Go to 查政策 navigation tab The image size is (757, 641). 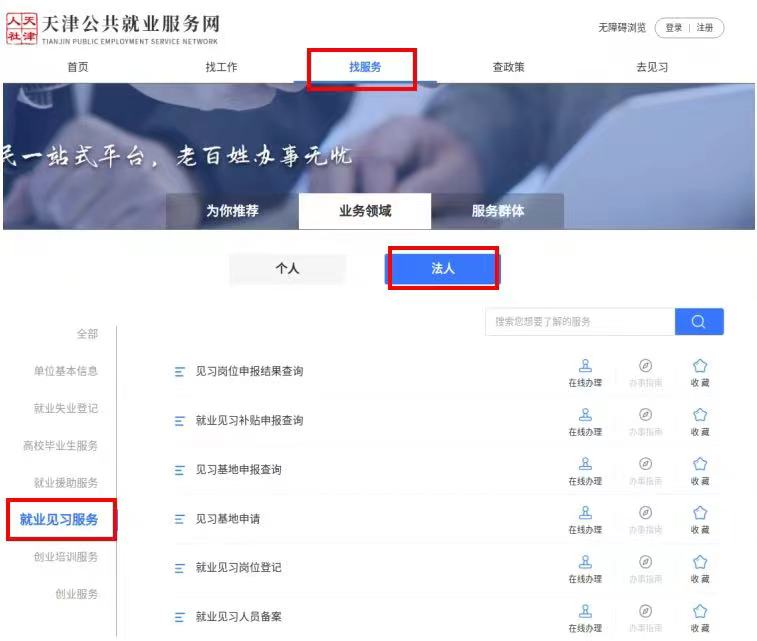click(508, 67)
